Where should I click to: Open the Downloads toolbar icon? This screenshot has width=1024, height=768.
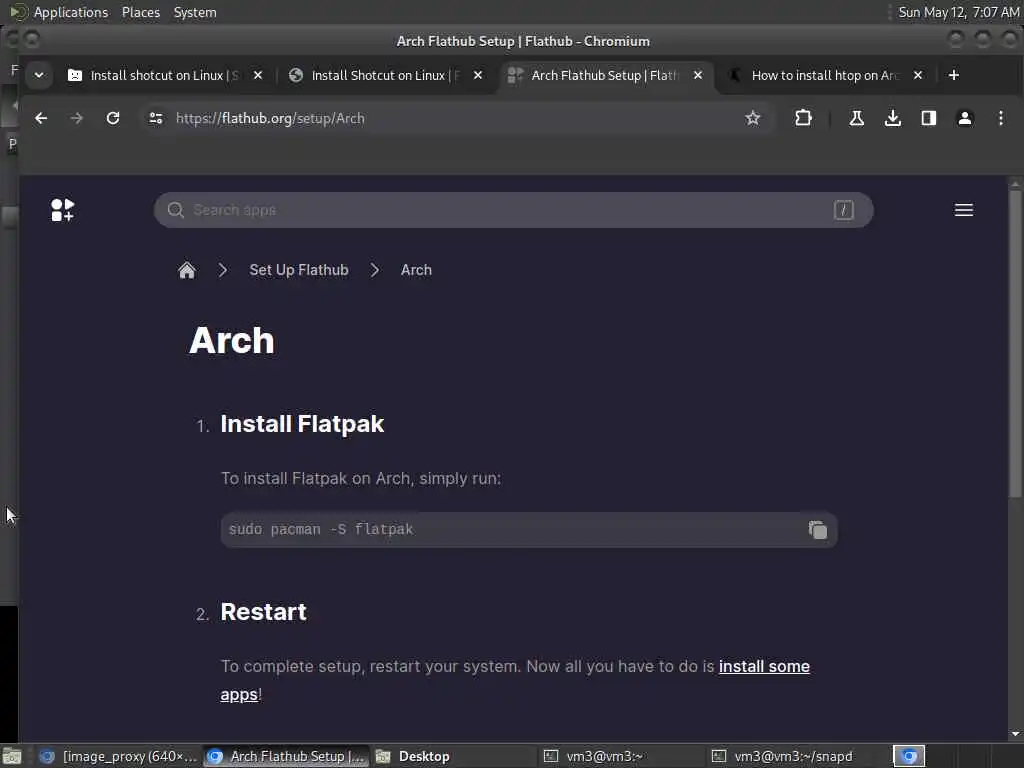click(893, 118)
